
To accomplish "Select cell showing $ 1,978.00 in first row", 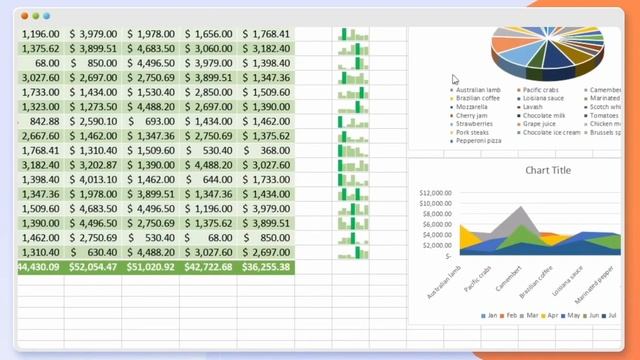I will coord(151,34).
